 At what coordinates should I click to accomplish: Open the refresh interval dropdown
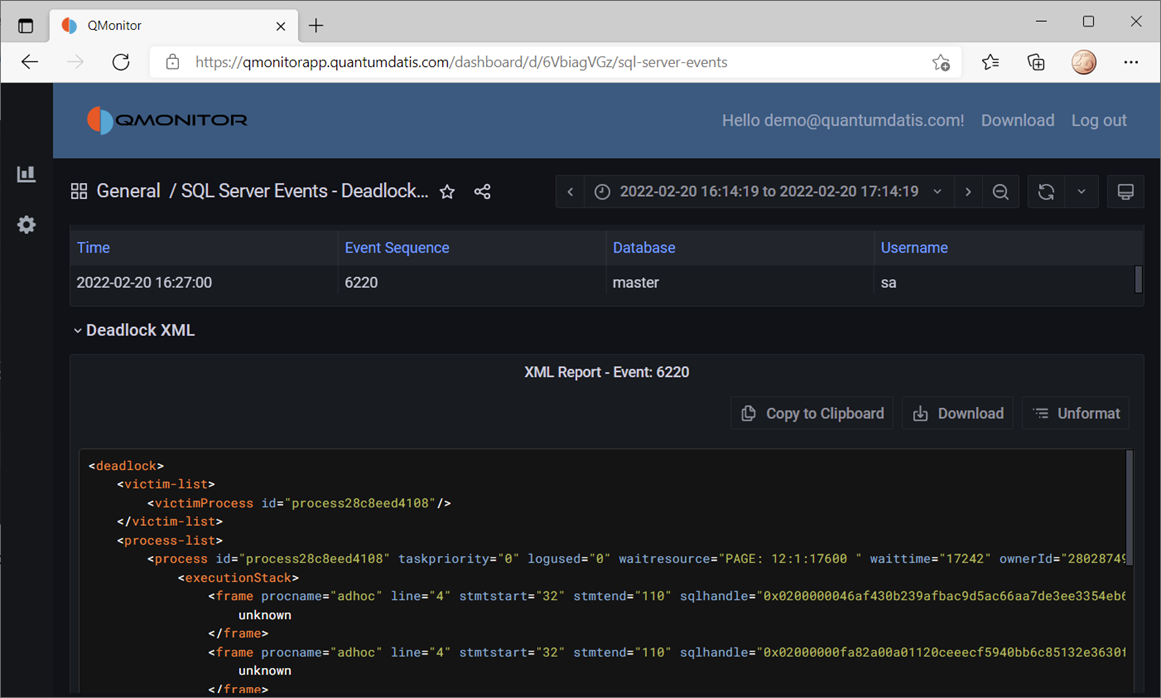click(x=1081, y=192)
